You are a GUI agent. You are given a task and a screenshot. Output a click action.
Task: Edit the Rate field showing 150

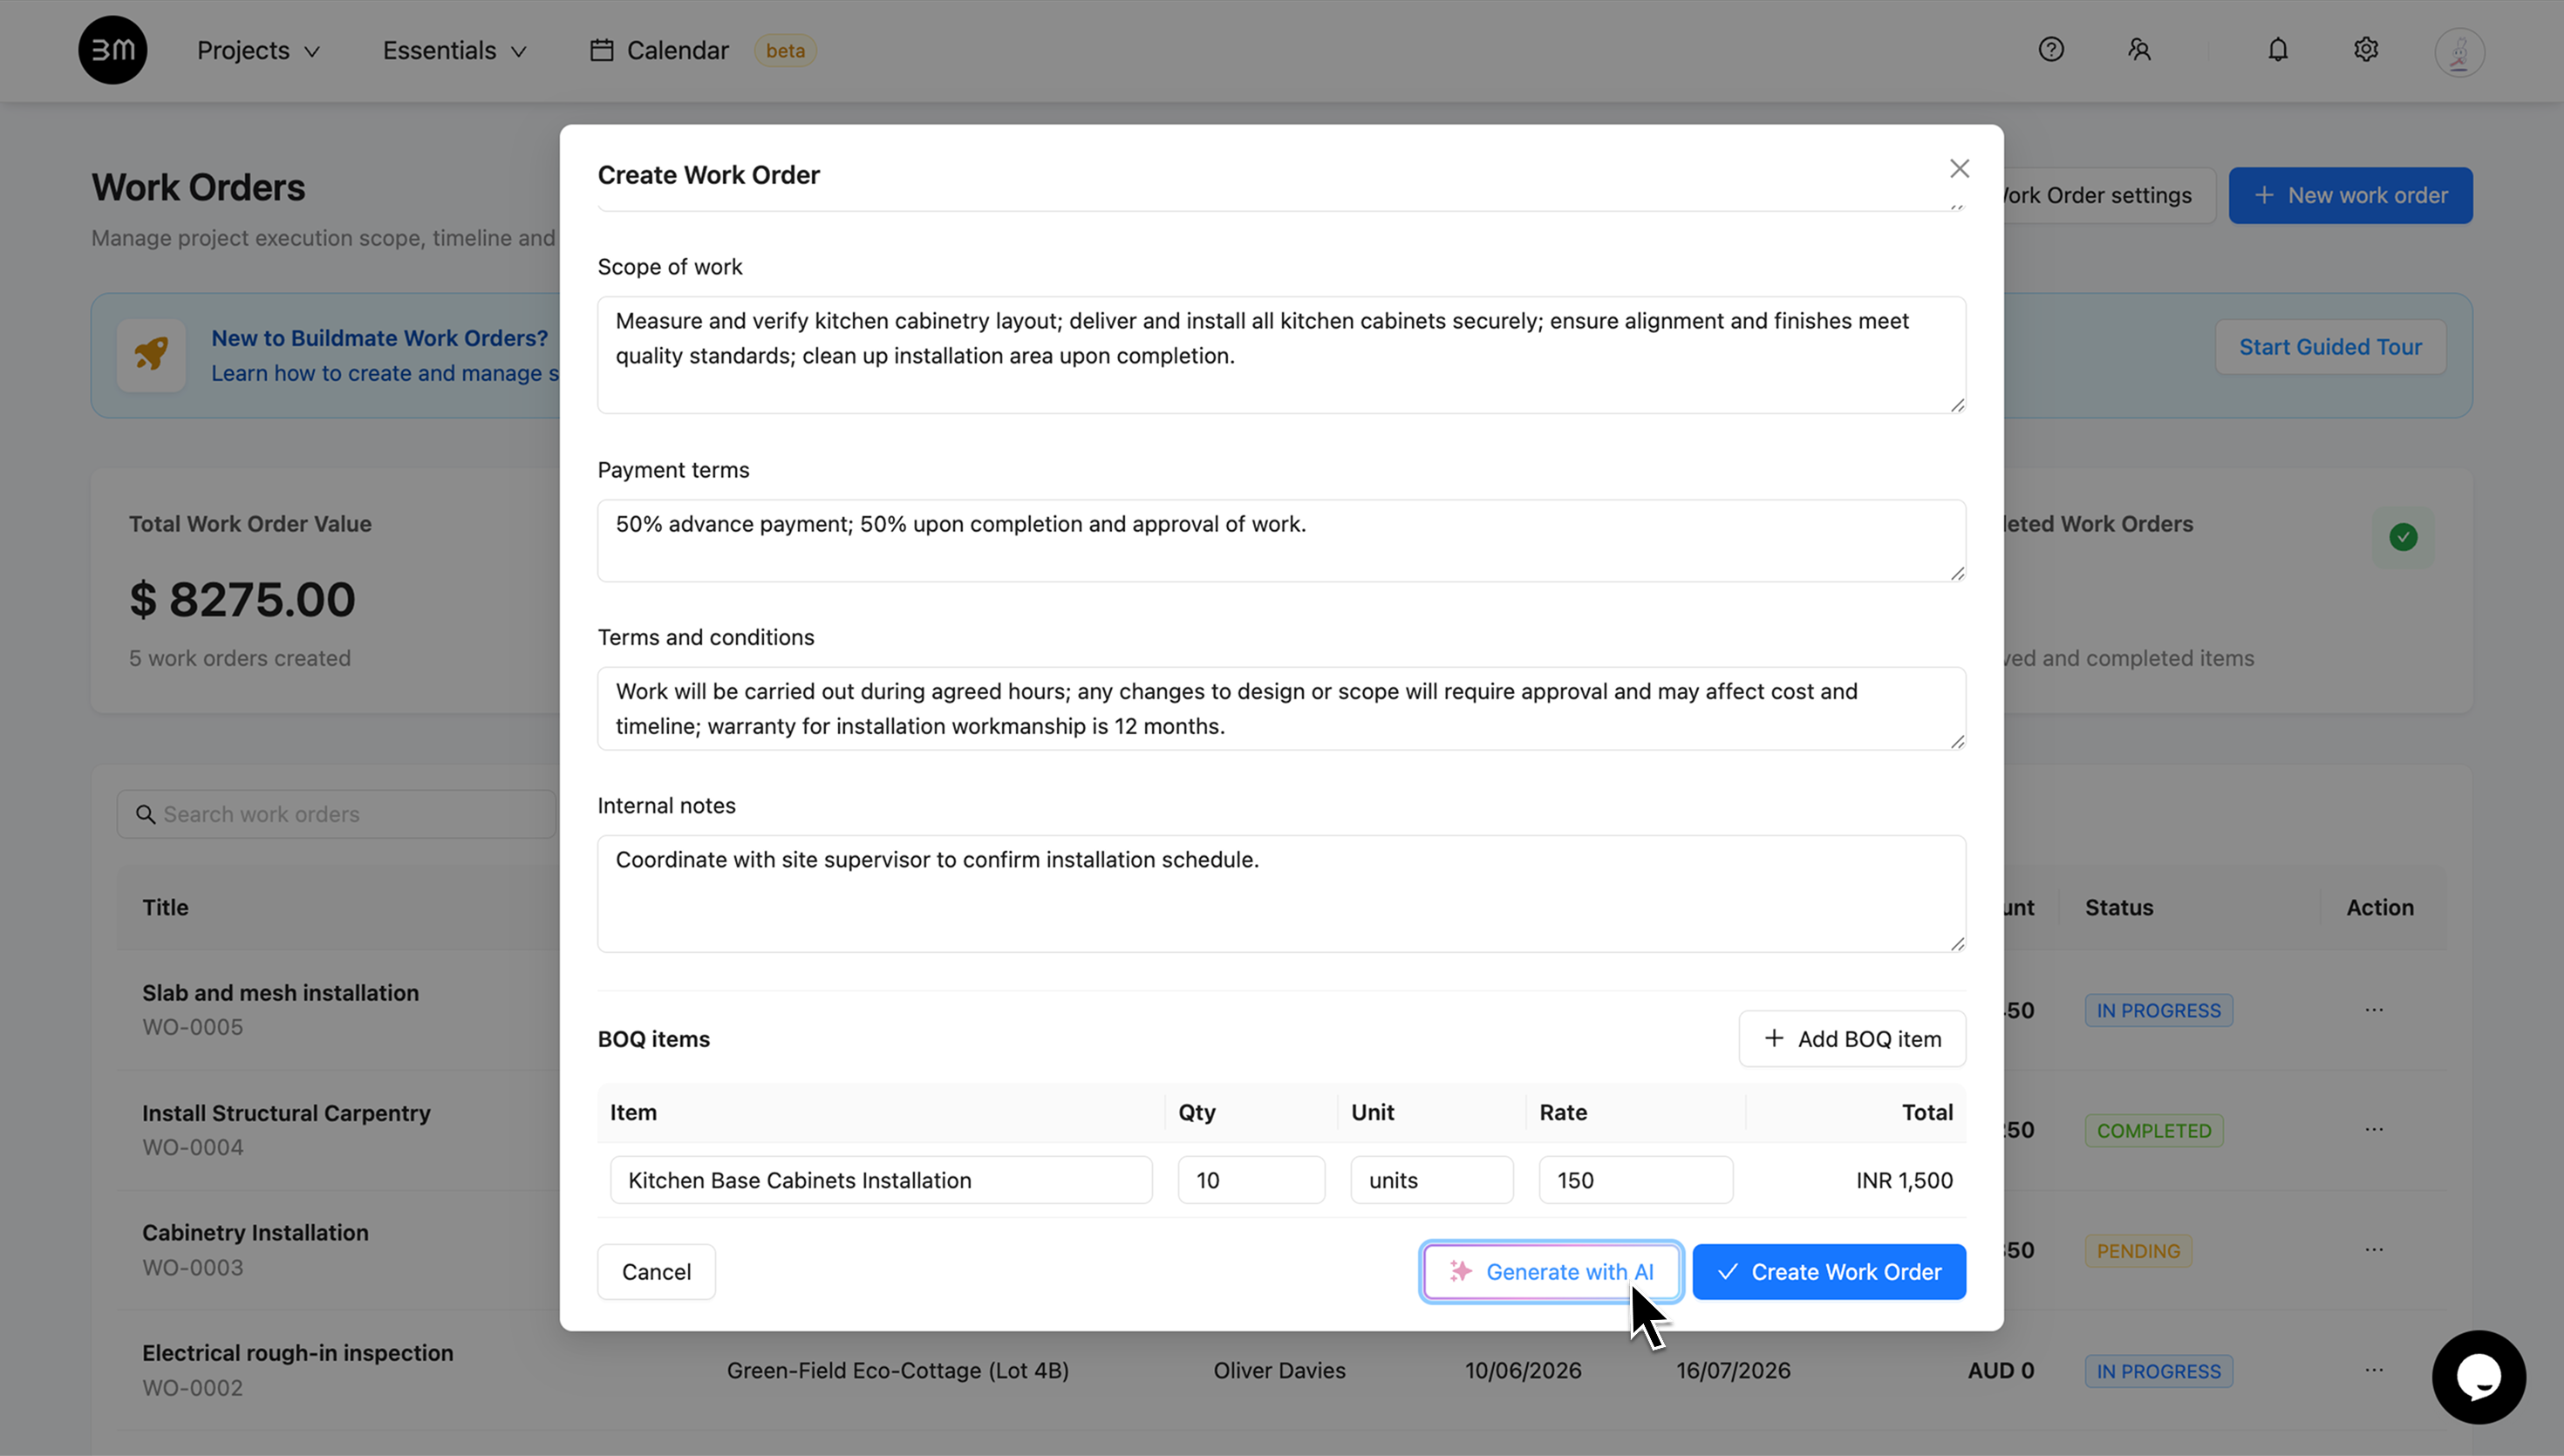click(1636, 1180)
